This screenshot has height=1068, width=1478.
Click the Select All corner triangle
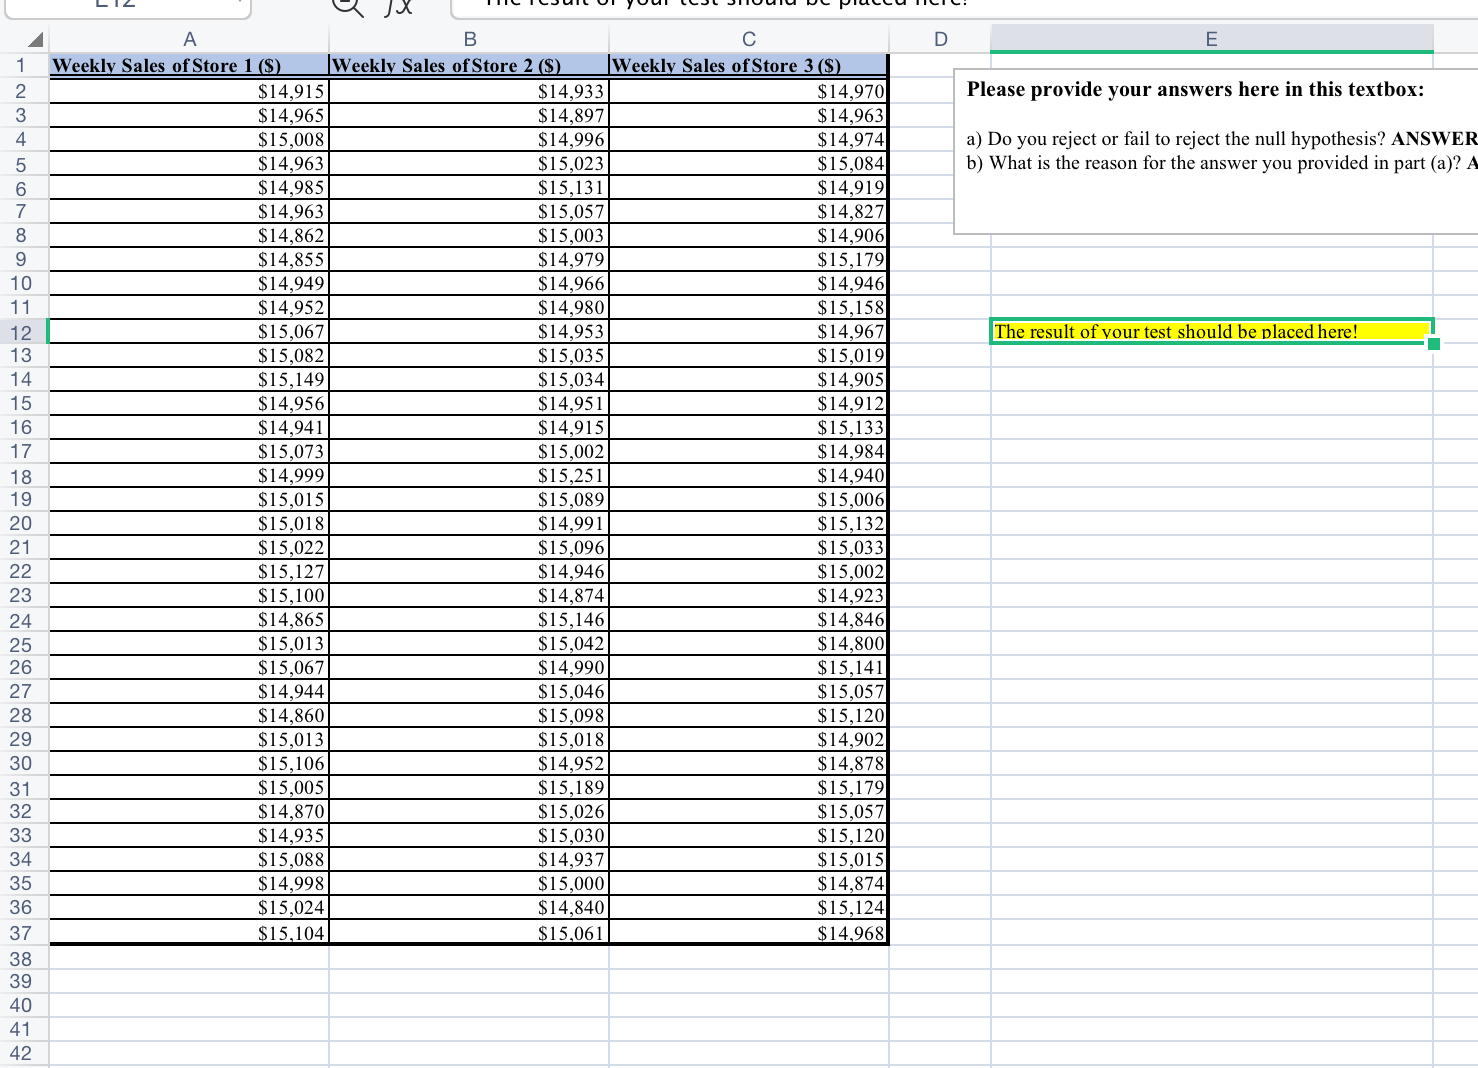(x=35, y=40)
